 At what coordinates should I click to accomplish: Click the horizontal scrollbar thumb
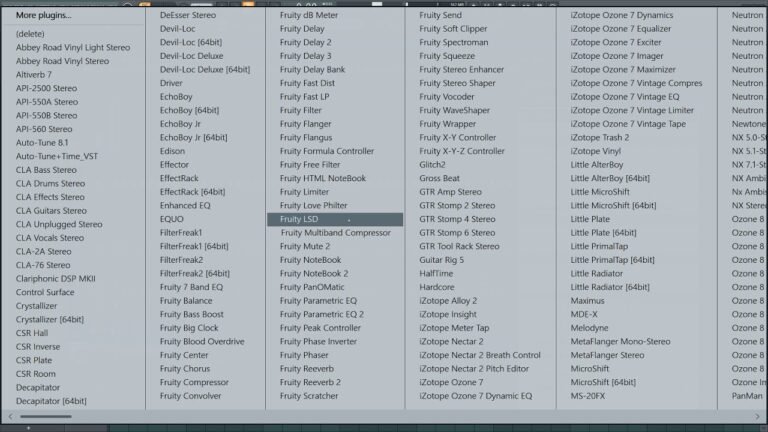(x=46, y=416)
